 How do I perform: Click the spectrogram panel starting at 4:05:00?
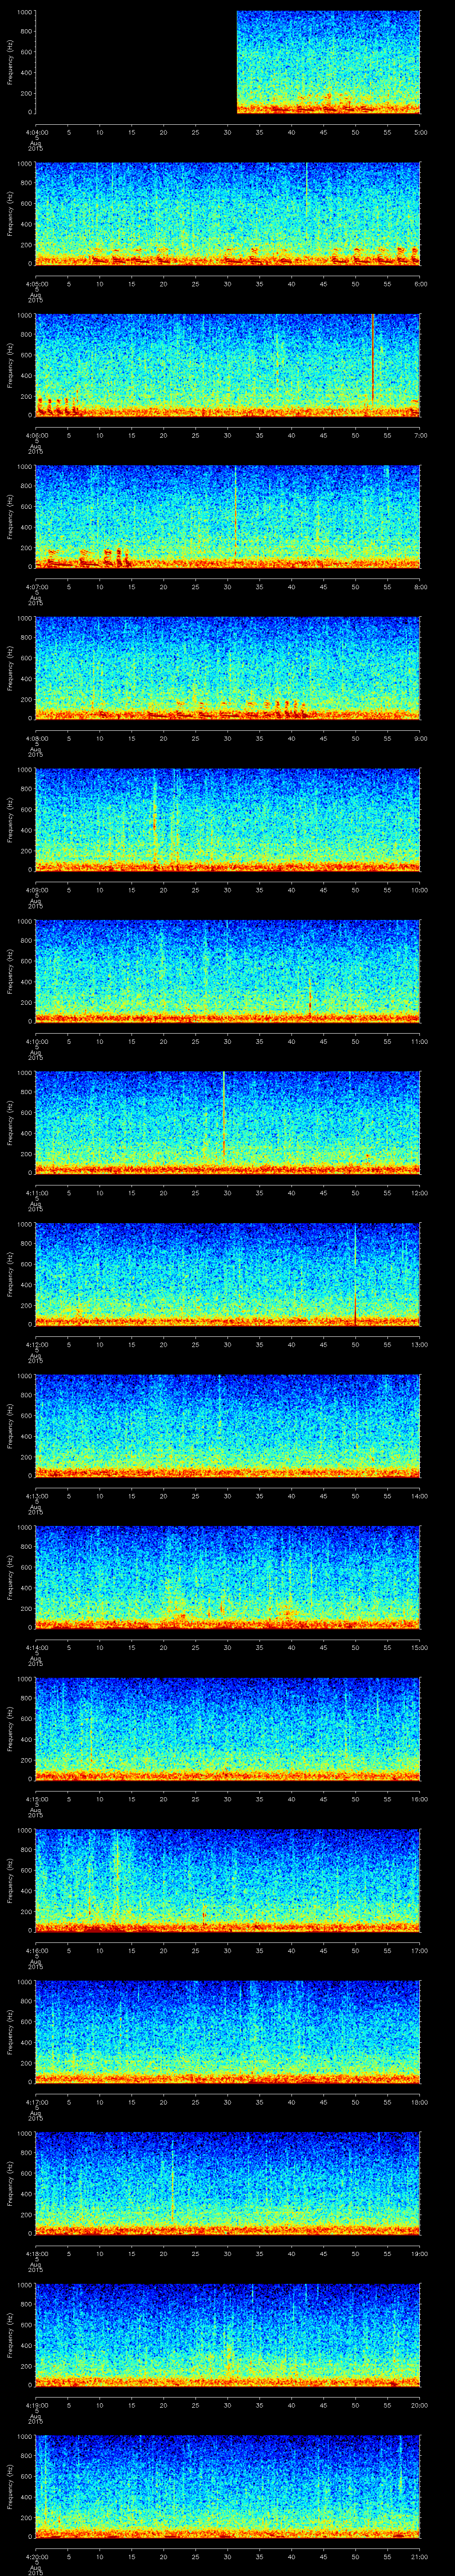pos(228,213)
